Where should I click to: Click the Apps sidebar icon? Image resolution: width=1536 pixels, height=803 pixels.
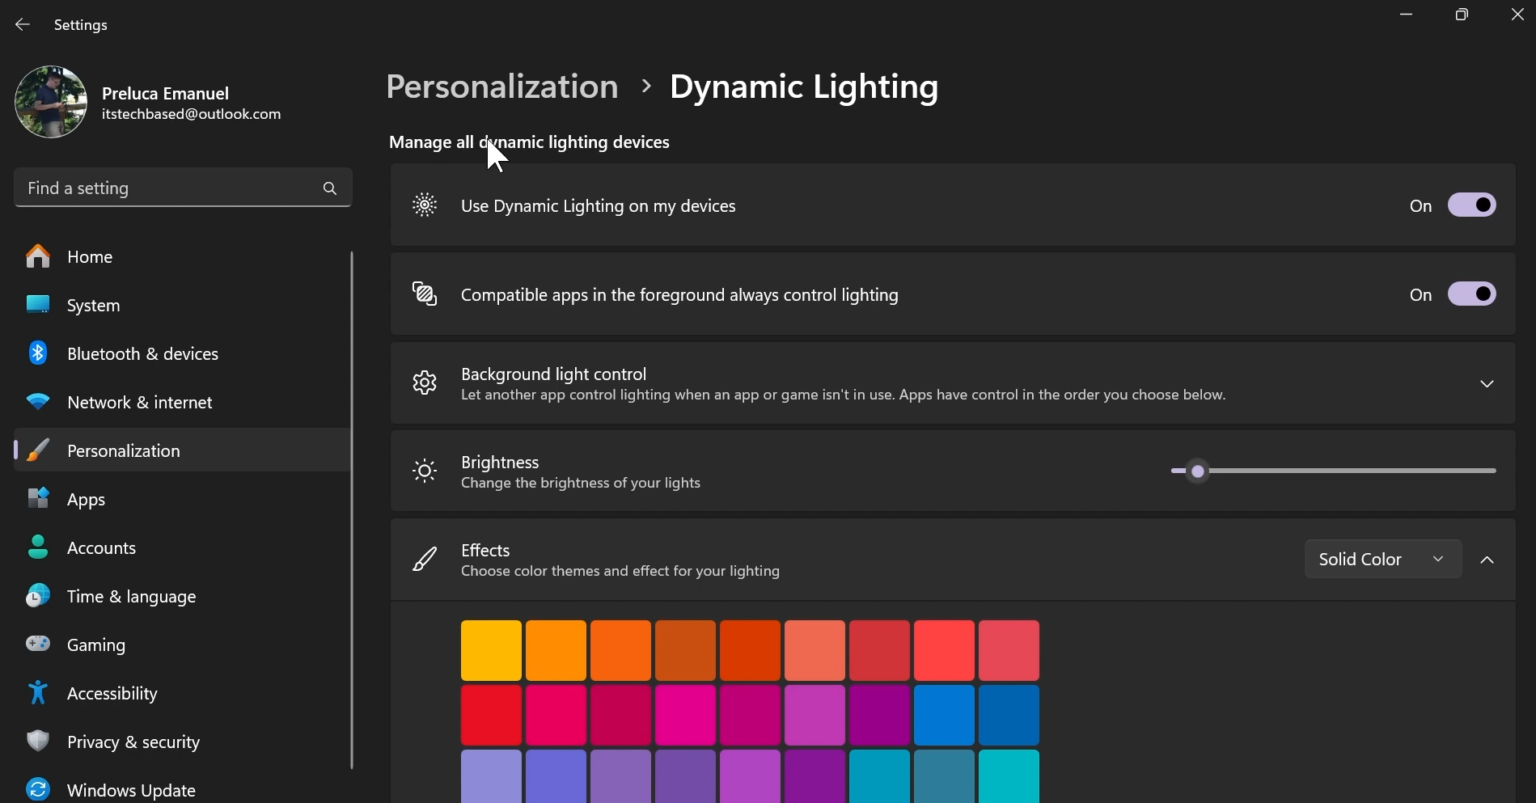37,499
